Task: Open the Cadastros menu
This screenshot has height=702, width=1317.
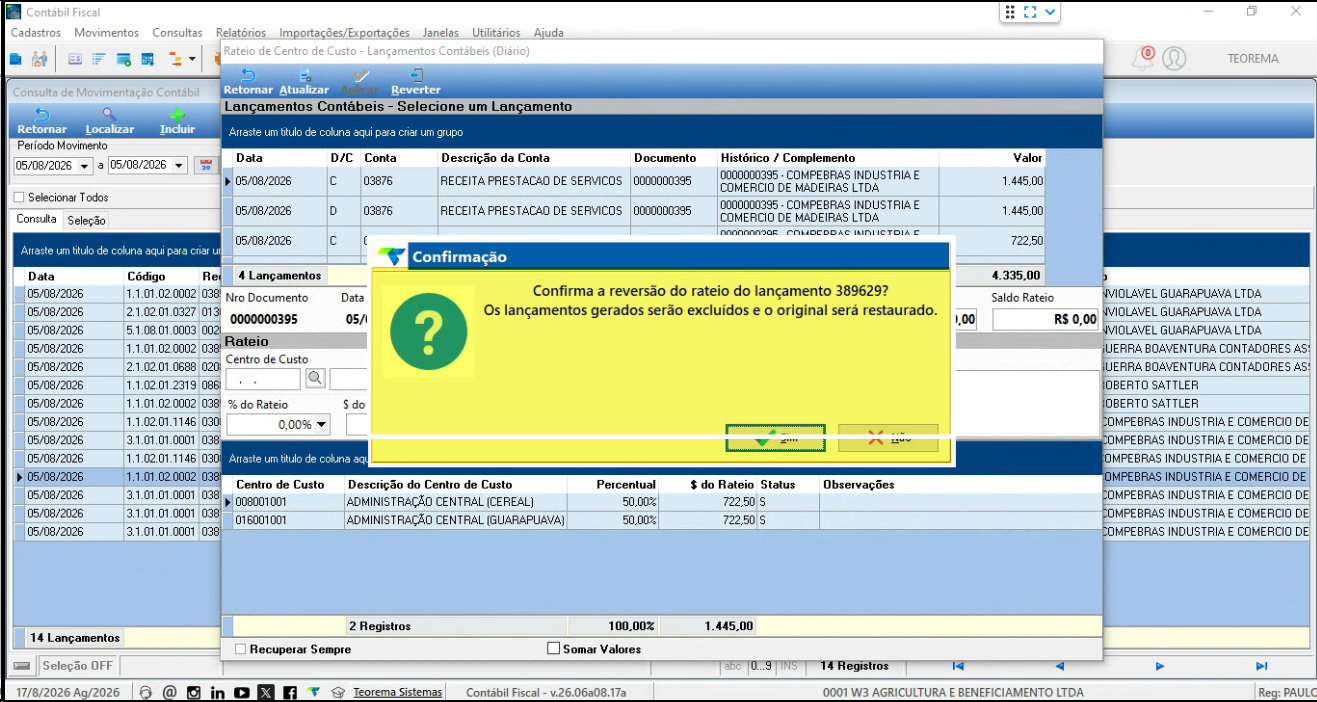Action: (36, 33)
